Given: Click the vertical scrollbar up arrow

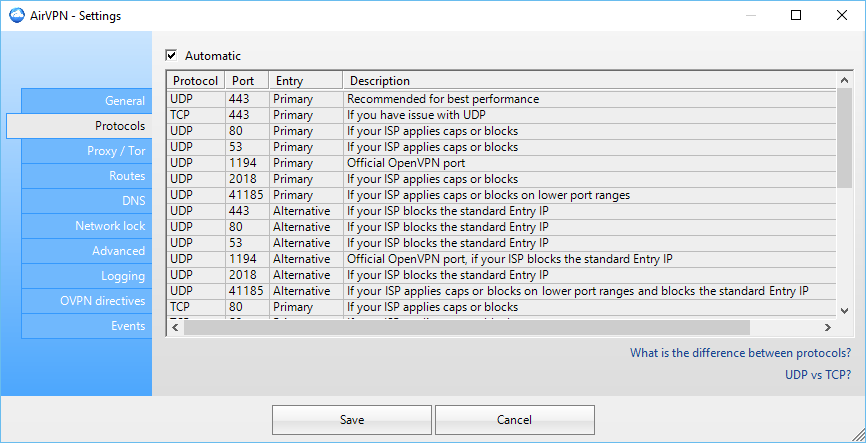Looking at the screenshot, I should click(x=844, y=81).
